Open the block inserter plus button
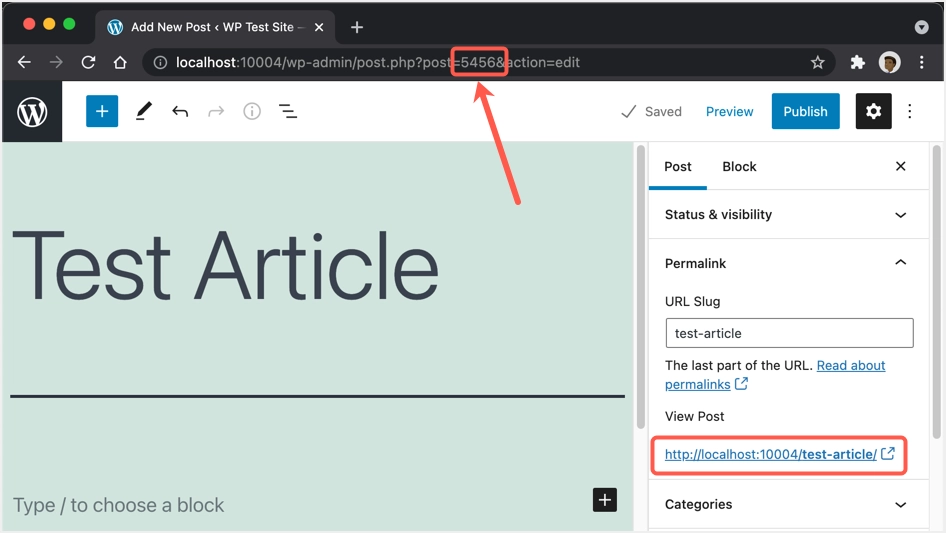The image size is (946, 533). tap(102, 111)
